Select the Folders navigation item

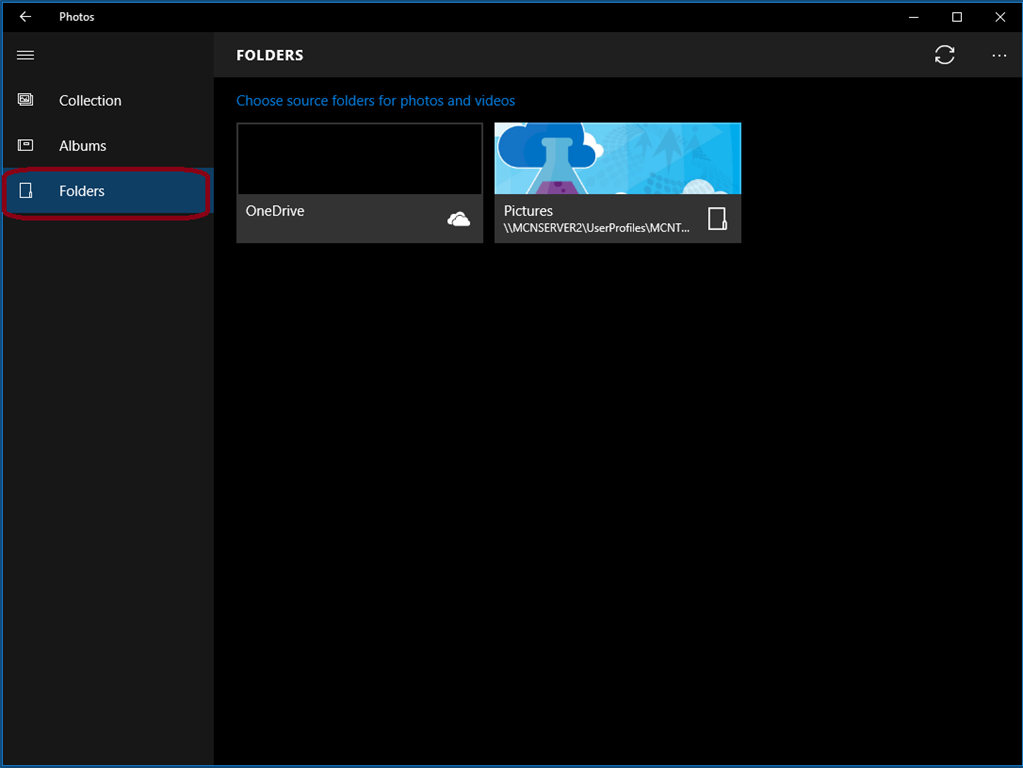[108, 191]
